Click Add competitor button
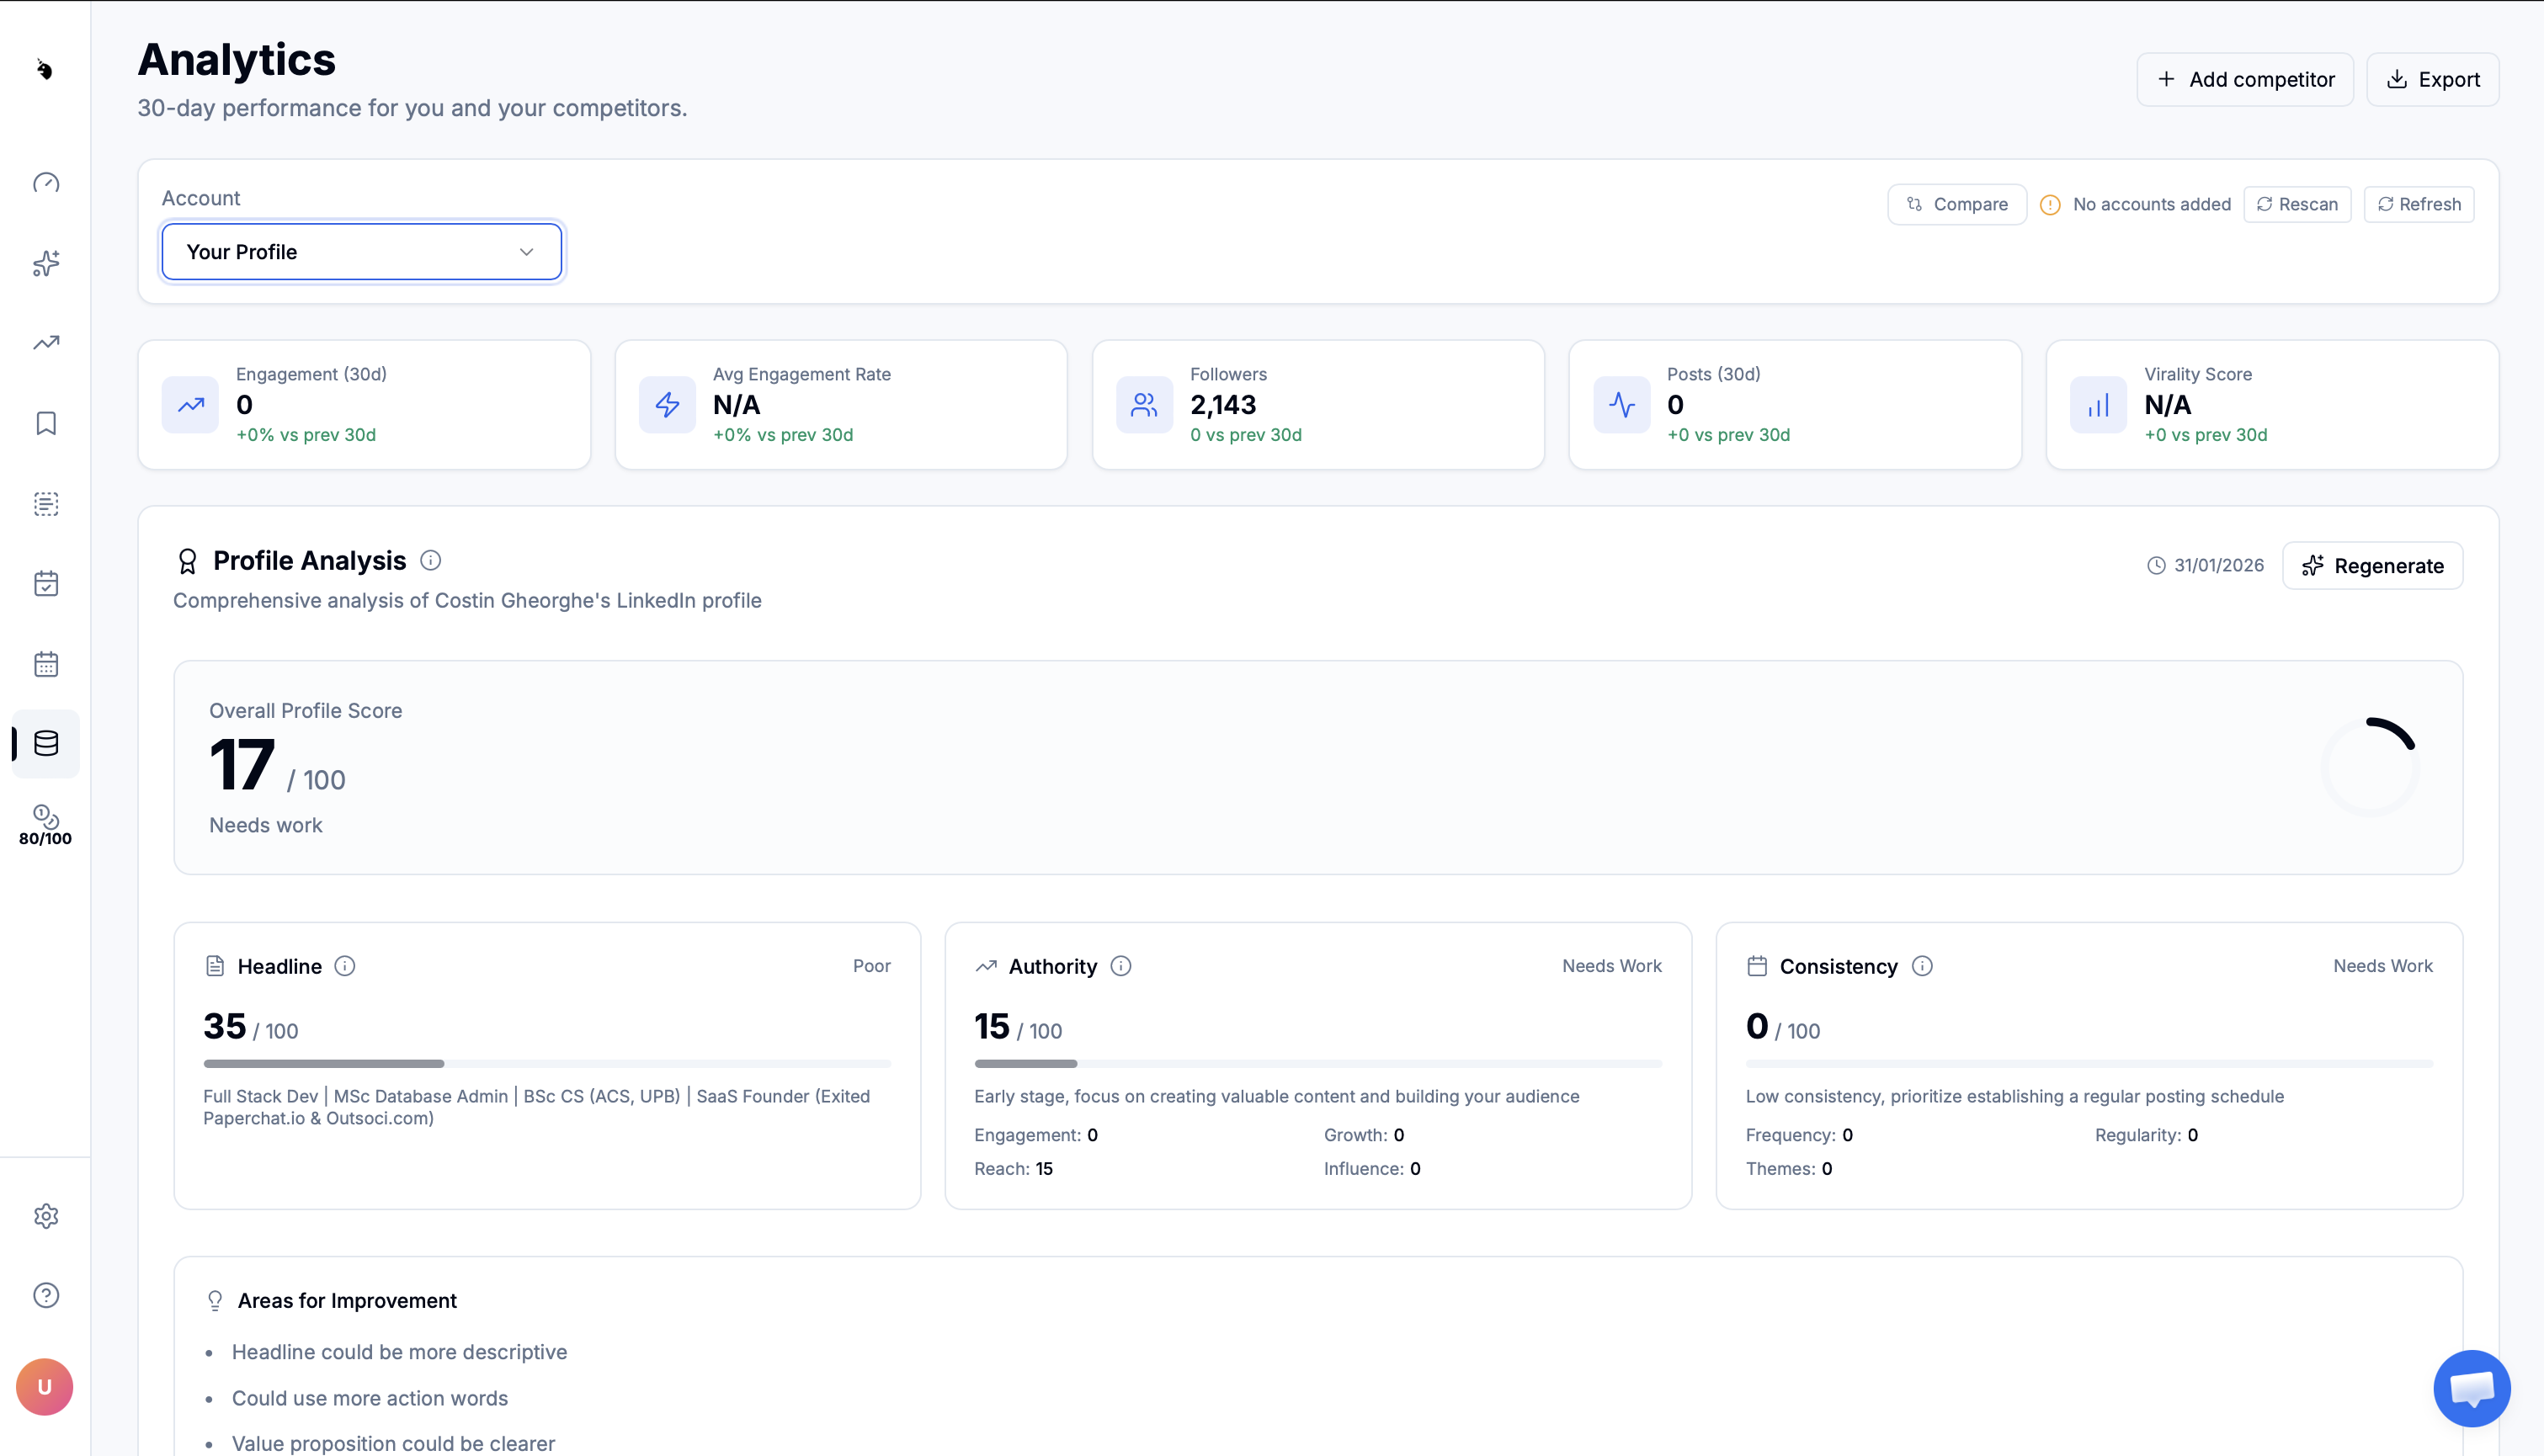2544x1456 pixels. [x=2244, y=79]
